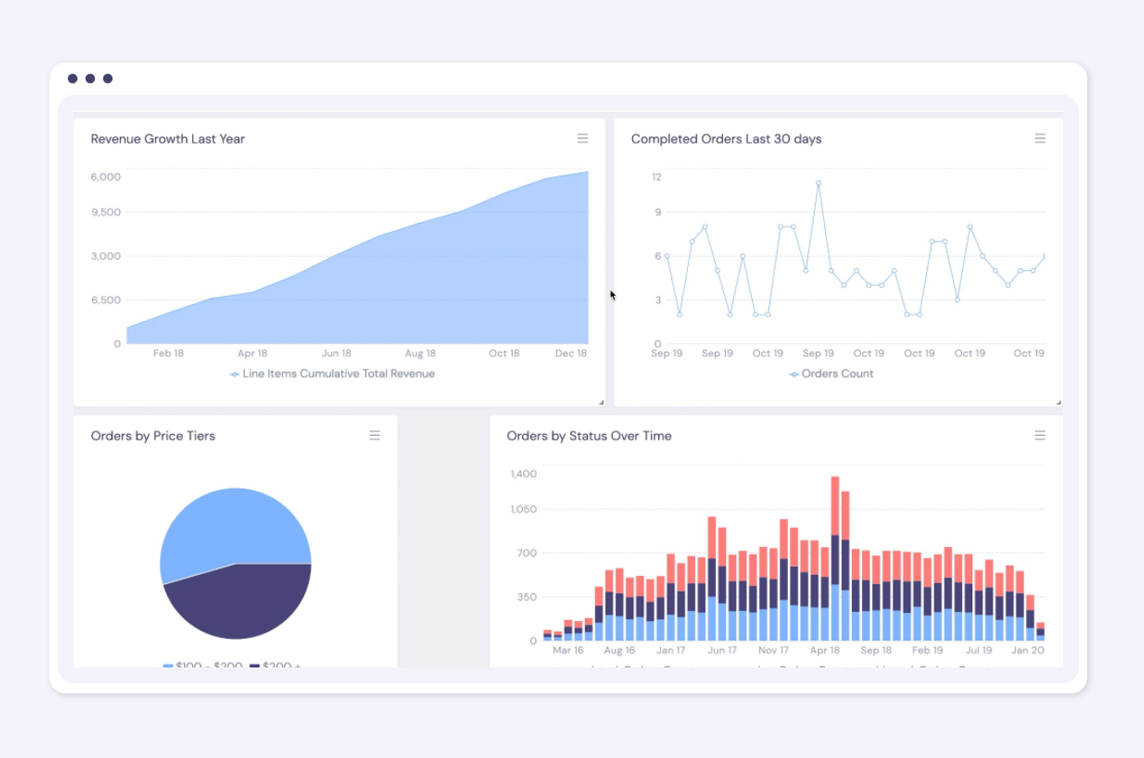Click the Feb 19 axis label
The width and height of the screenshot is (1144, 758).
(927, 650)
